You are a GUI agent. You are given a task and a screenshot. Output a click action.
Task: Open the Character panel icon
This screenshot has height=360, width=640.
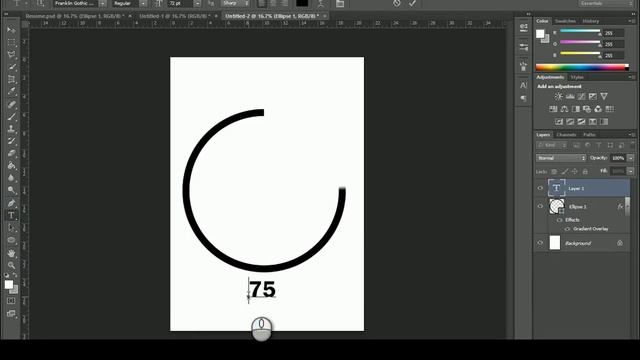tap(524, 85)
